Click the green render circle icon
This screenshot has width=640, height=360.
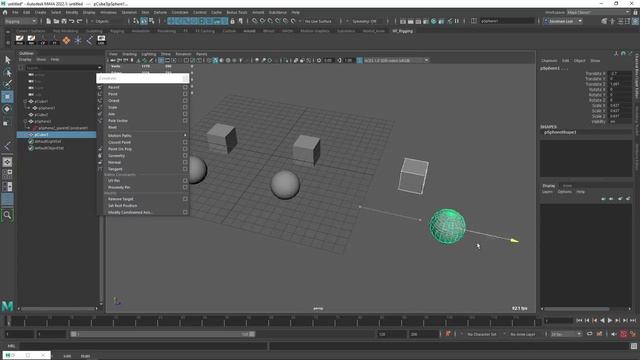(433, 21)
